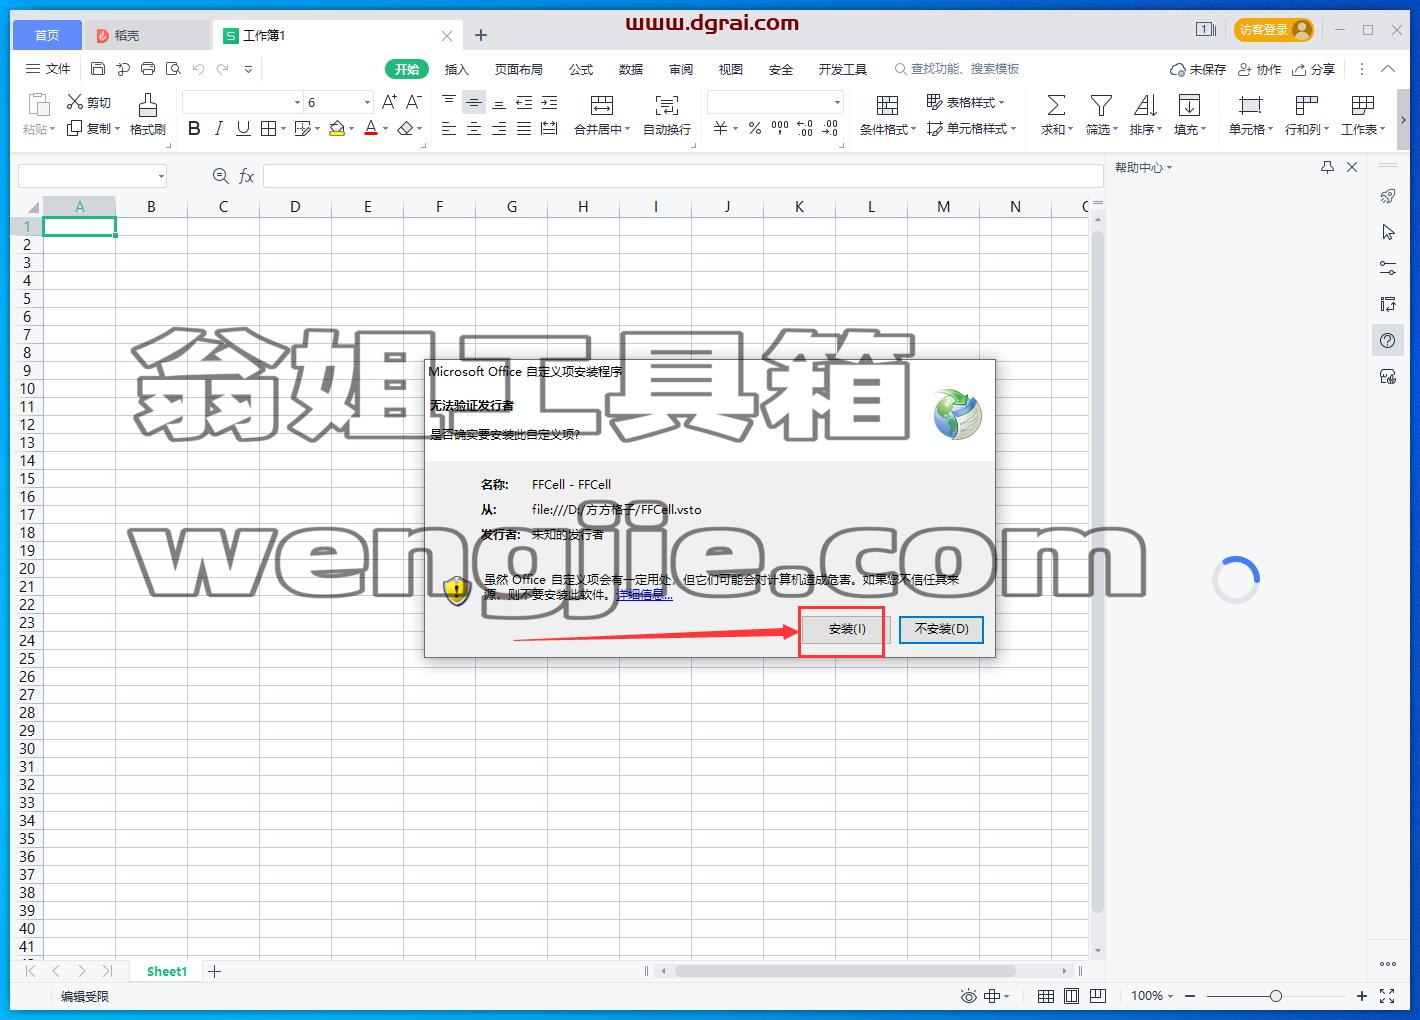Image resolution: width=1420 pixels, height=1020 pixels.
Task: Expand the Name Box dropdown arrow
Action: [161, 177]
